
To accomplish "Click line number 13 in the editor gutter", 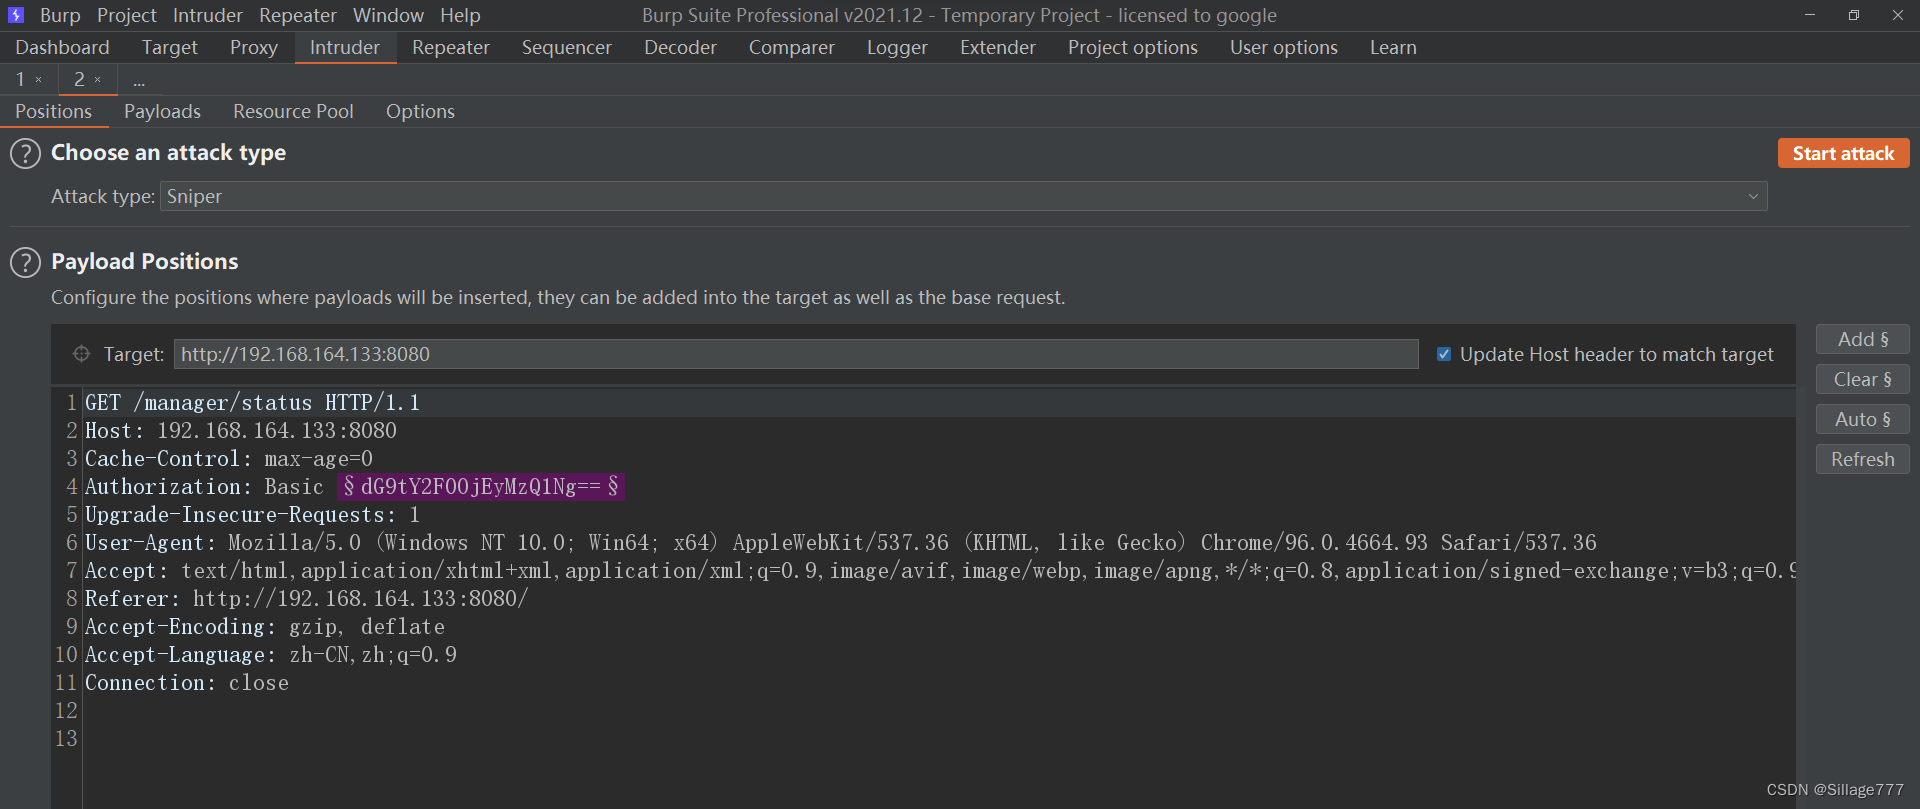I will click(x=66, y=739).
